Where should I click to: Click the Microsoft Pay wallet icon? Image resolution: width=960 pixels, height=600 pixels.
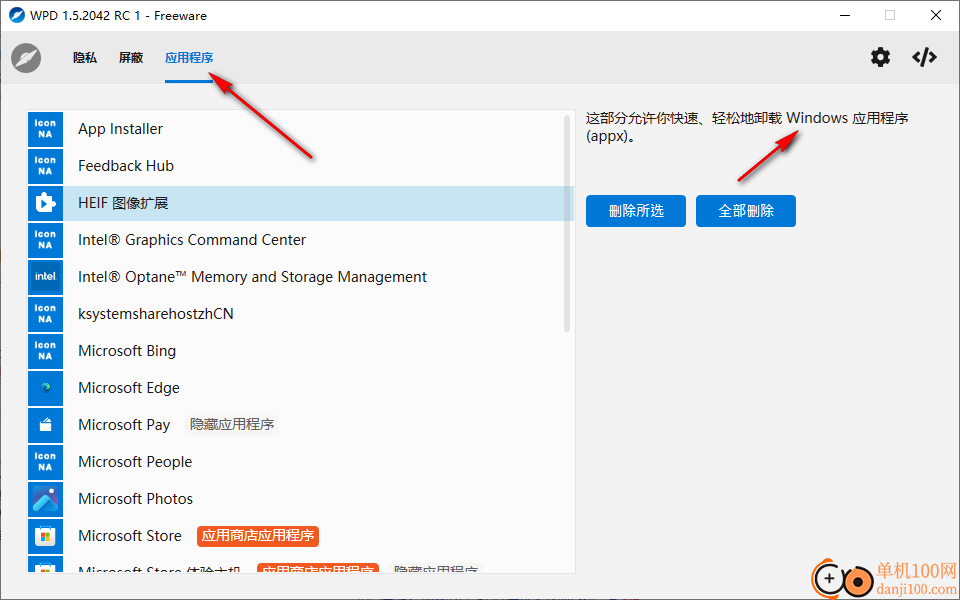point(45,425)
